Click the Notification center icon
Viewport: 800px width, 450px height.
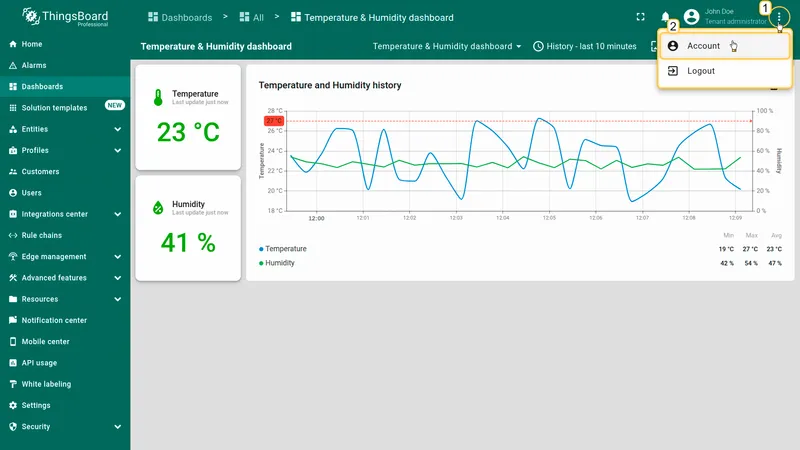(13, 320)
